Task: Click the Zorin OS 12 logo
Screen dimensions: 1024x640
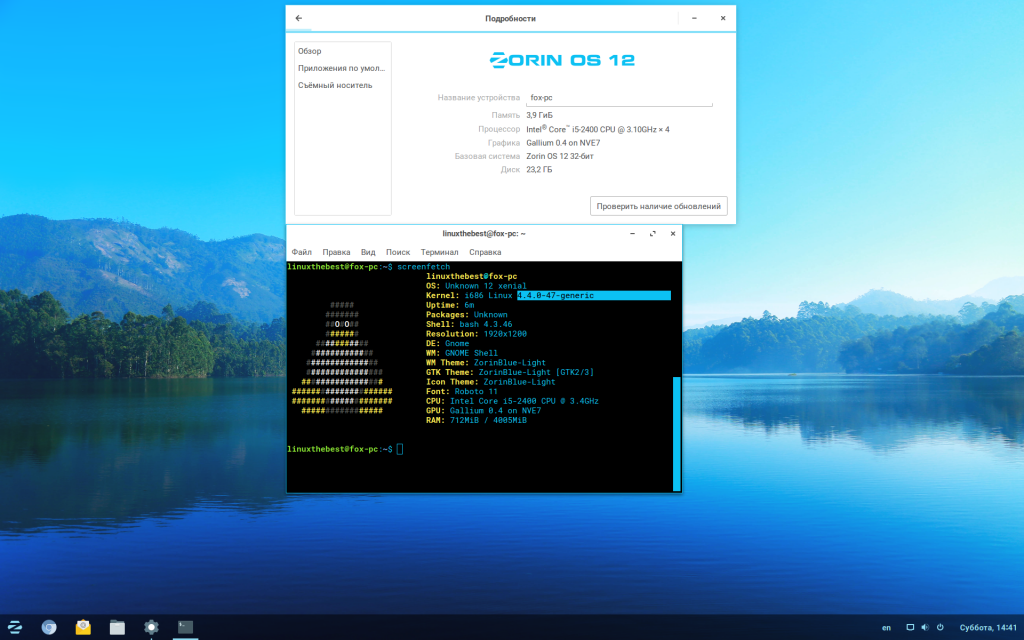Action: coord(562,60)
